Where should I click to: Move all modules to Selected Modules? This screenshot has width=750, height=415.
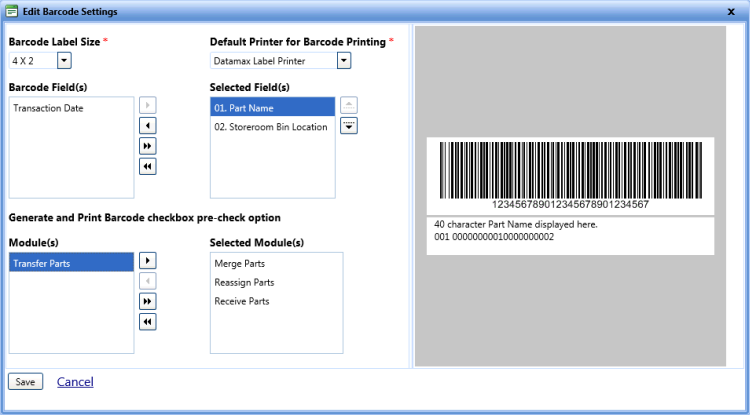pos(148,302)
